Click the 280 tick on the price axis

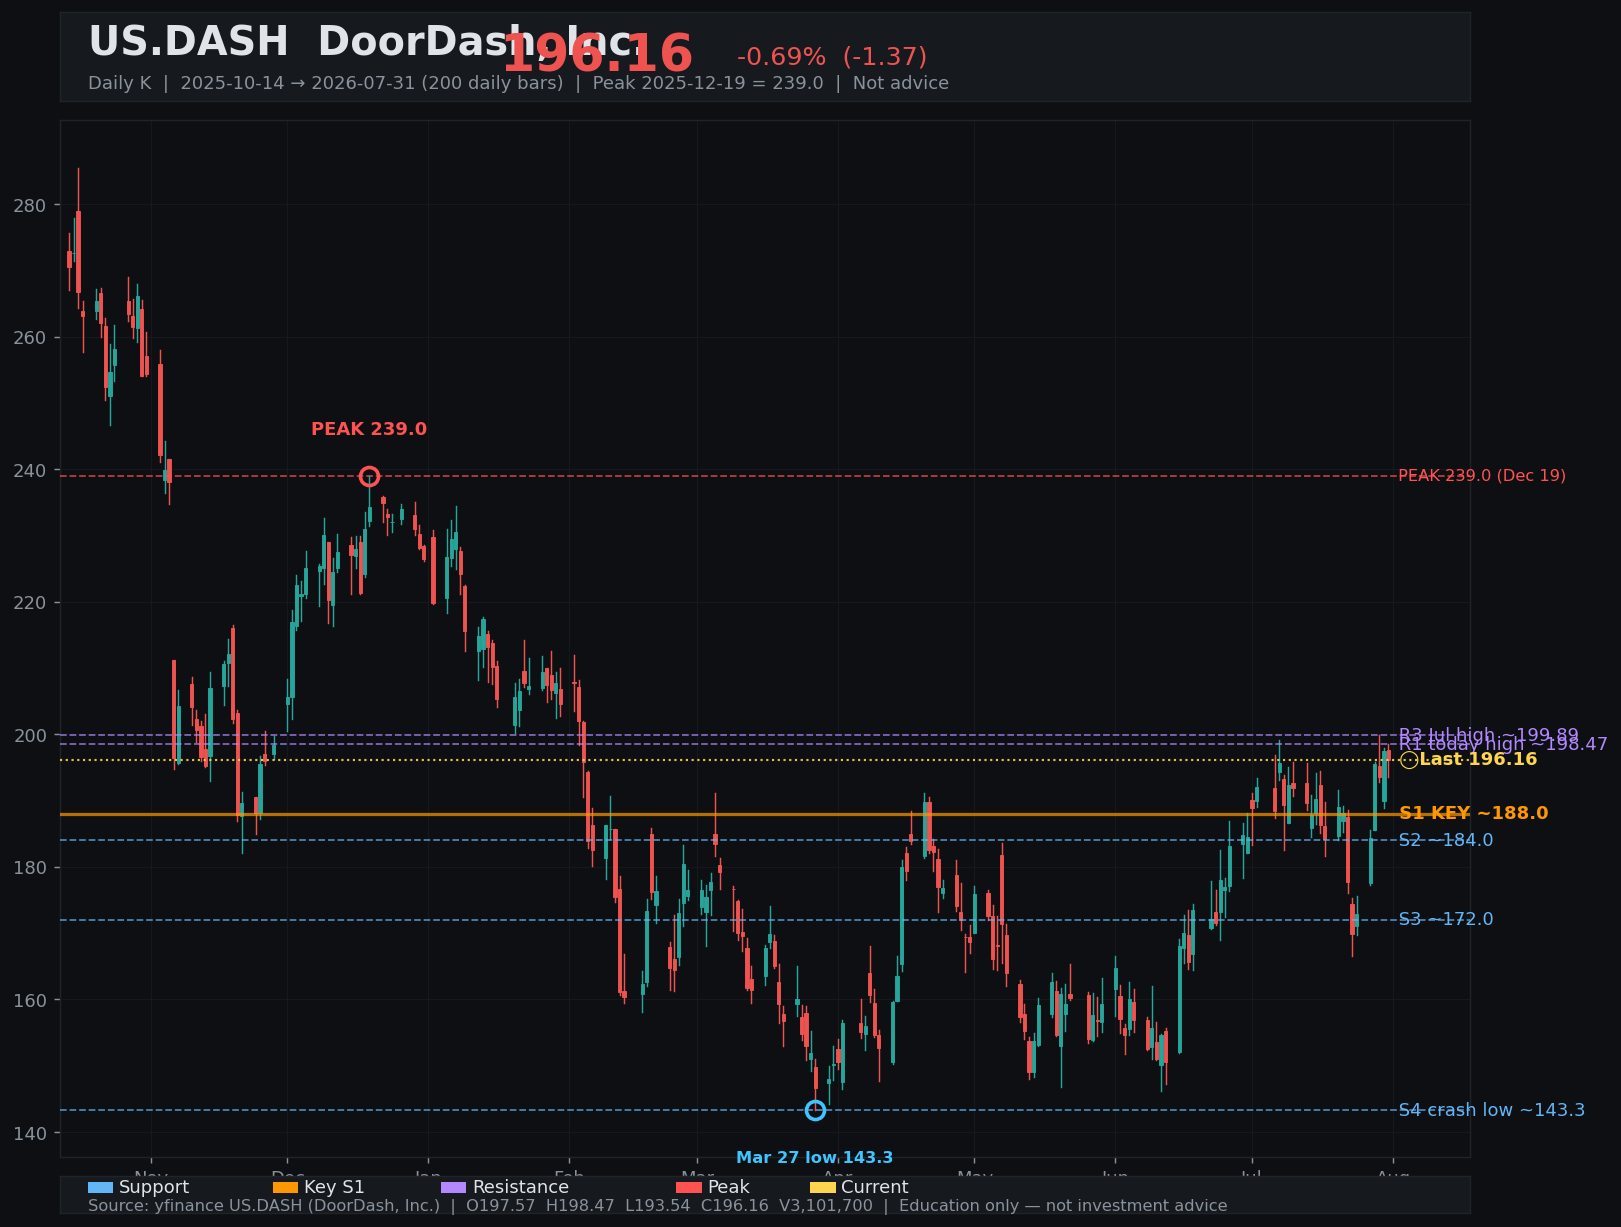tap(30, 206)
